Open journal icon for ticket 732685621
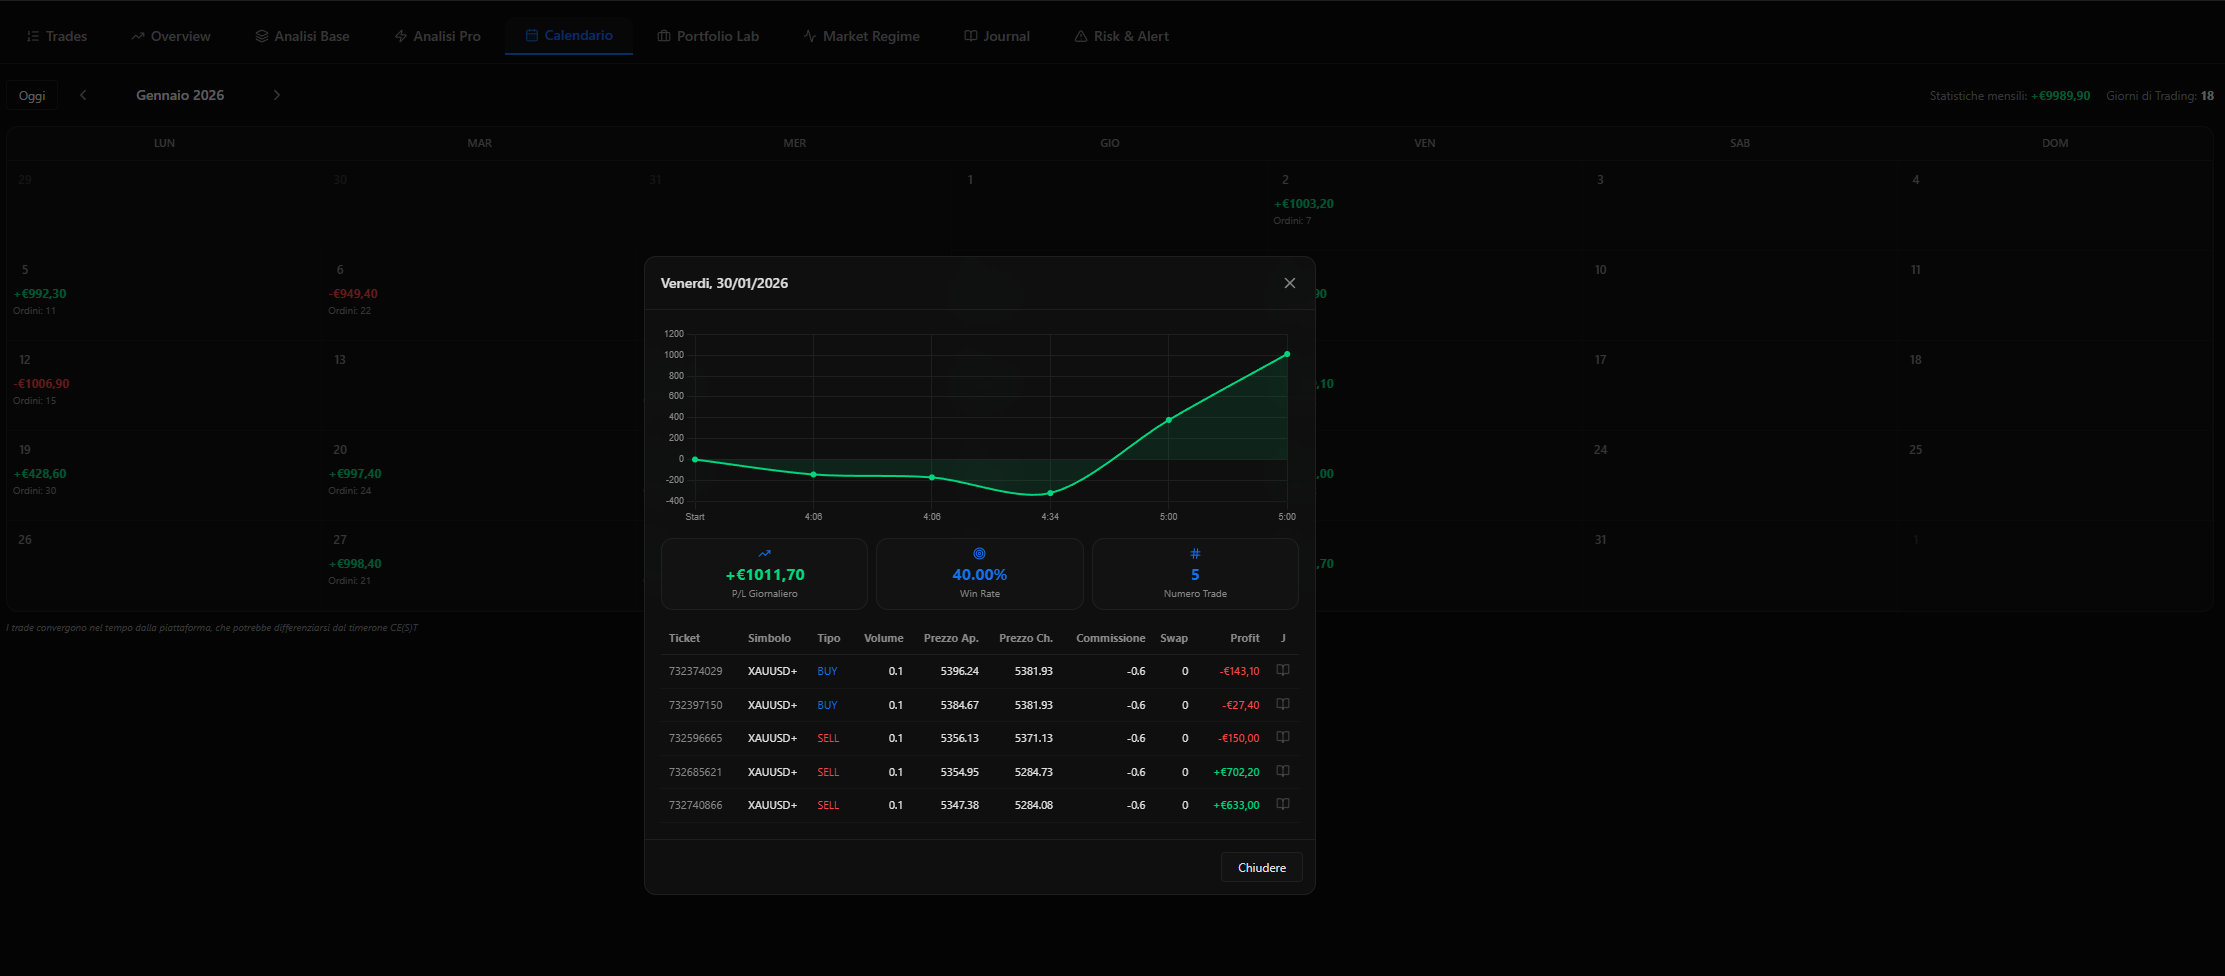2225x976 pixels. [x=1283, y=772]
